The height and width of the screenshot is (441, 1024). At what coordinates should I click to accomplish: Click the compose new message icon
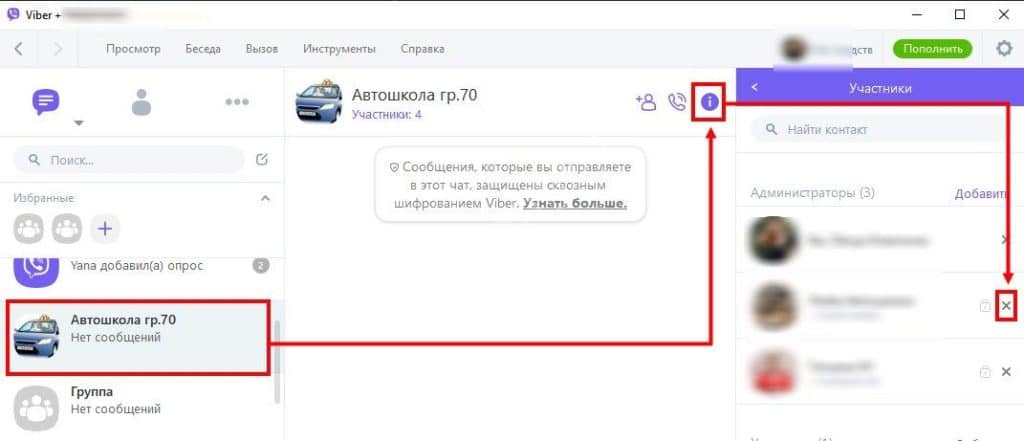[x=262, y=159]
